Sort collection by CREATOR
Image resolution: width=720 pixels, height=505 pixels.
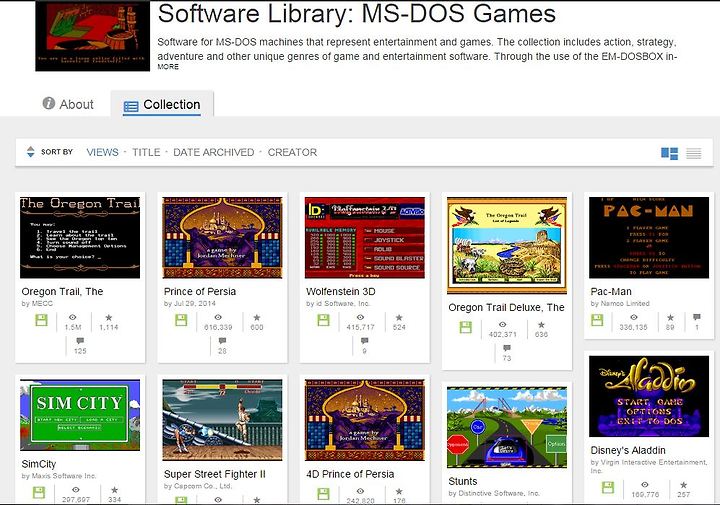(292, 152)
